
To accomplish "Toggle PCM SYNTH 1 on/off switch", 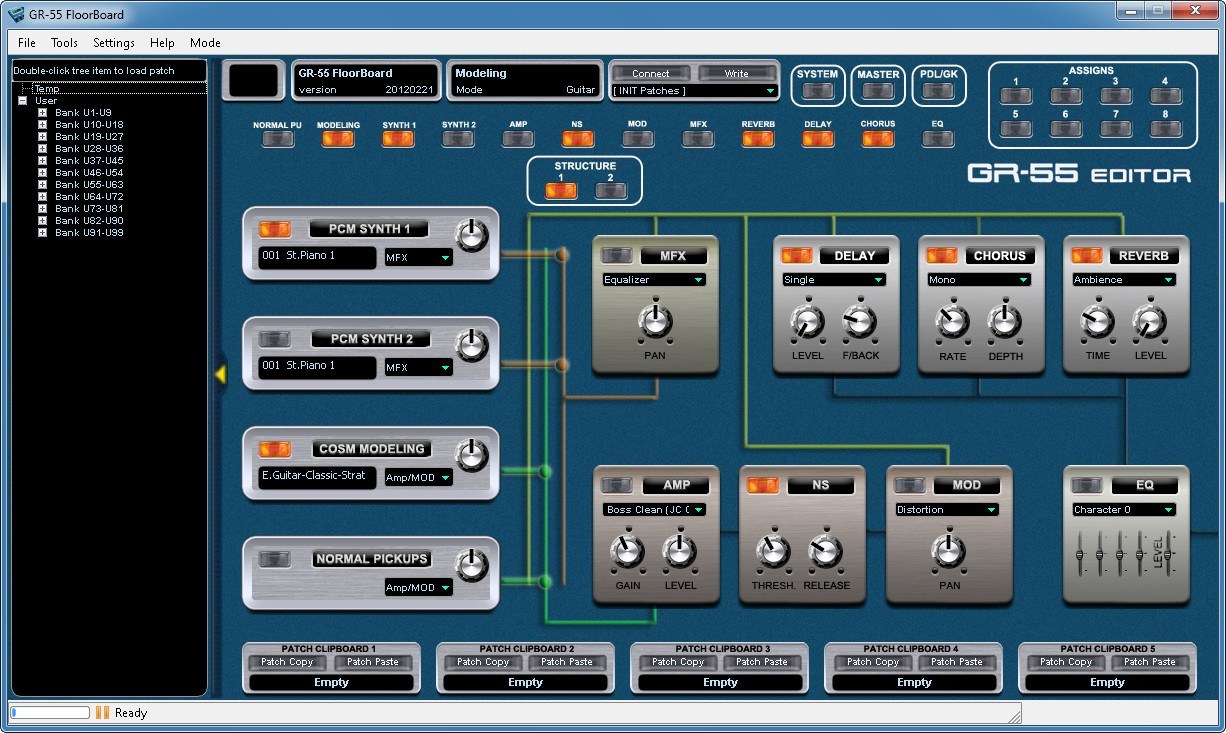I will click(275, 229).
